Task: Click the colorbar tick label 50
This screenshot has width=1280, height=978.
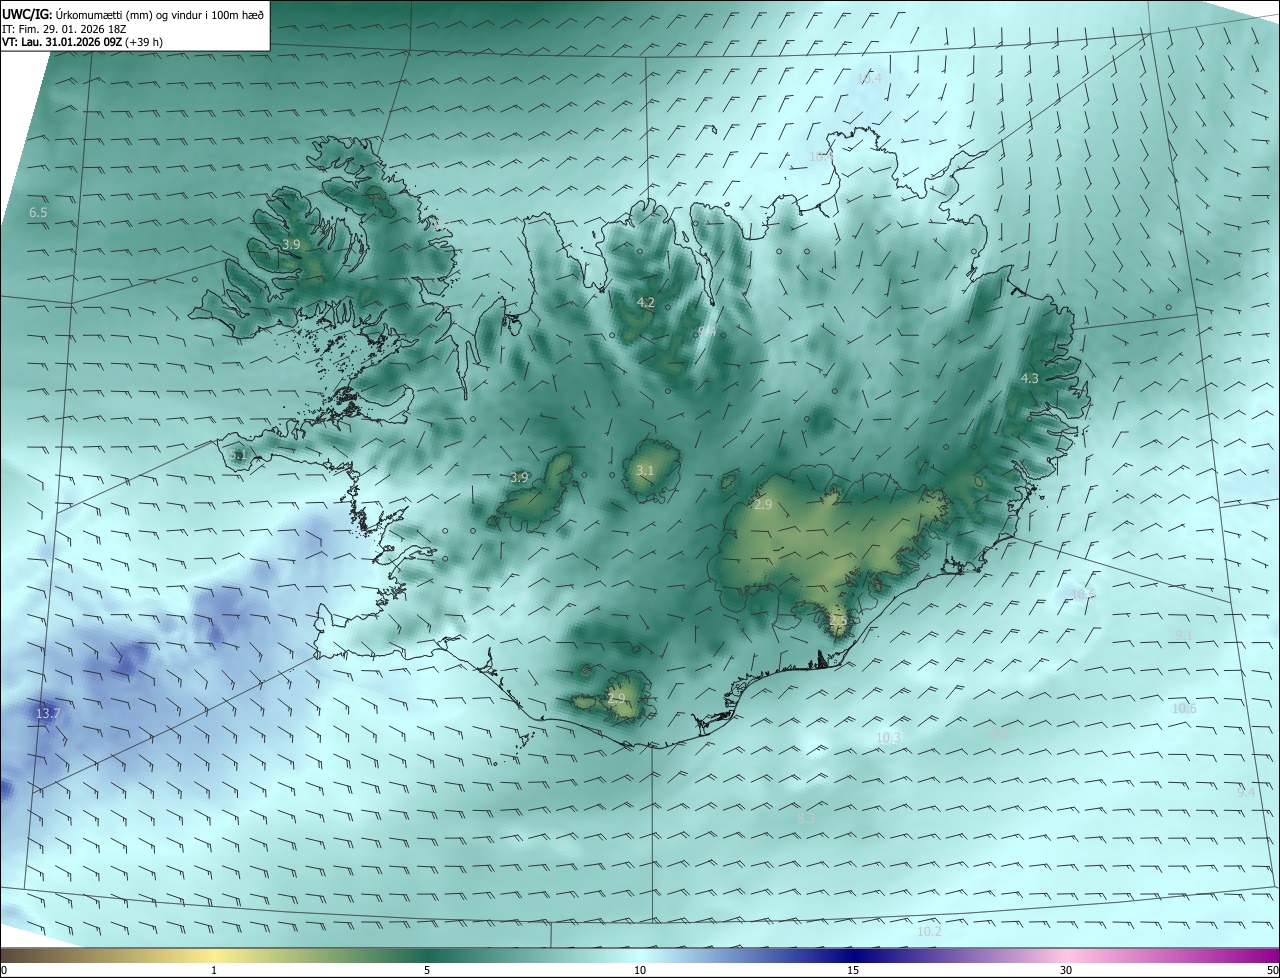Action: tap(1273, 970)
